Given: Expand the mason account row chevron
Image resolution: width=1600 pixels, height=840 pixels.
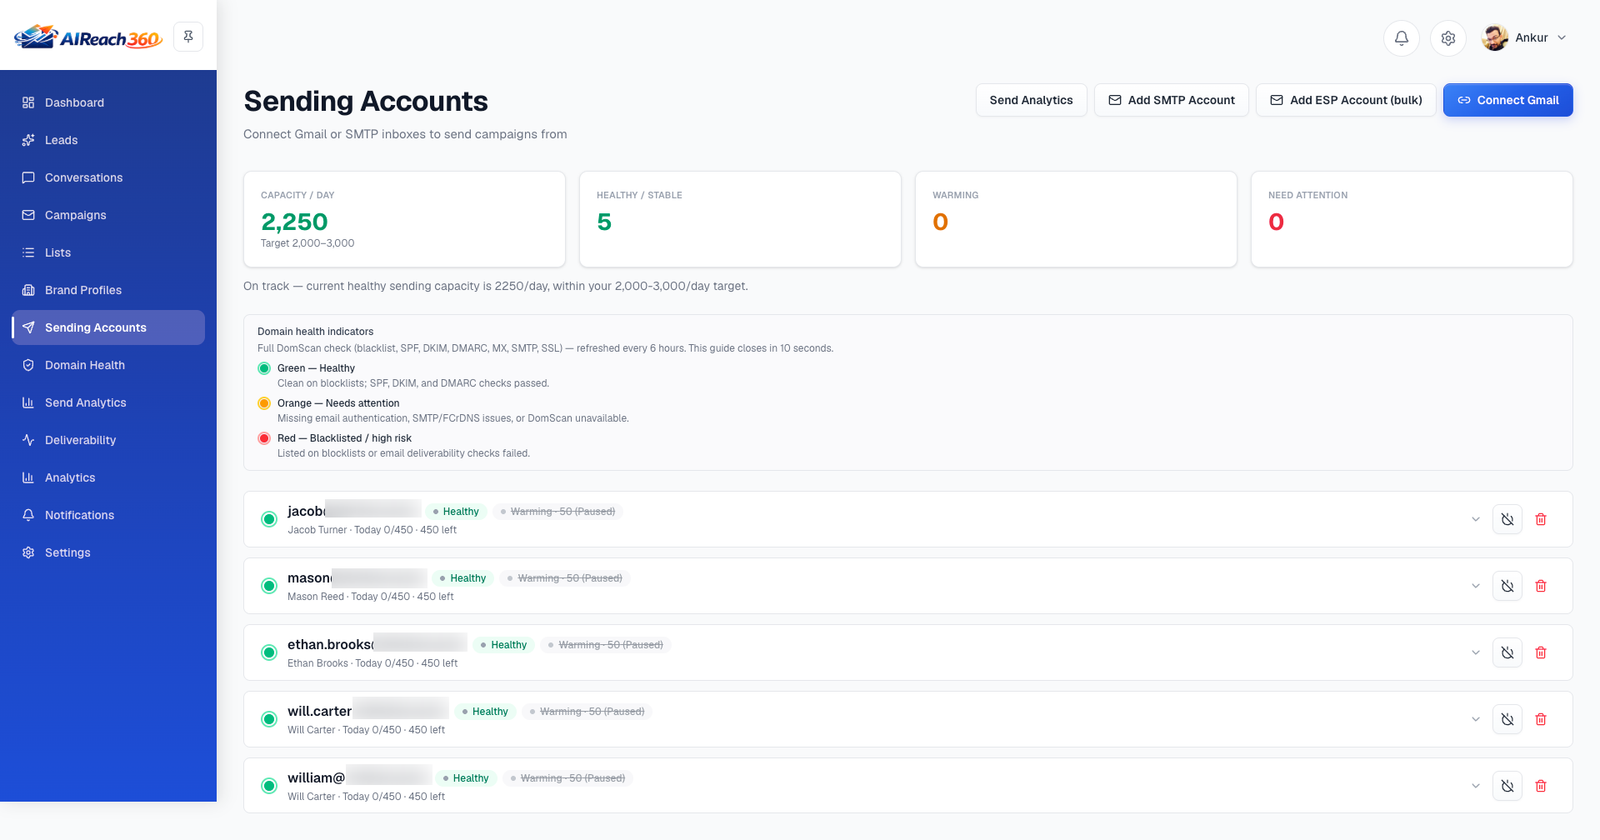Looking at the screenshot, I should tap(1475, 586).
